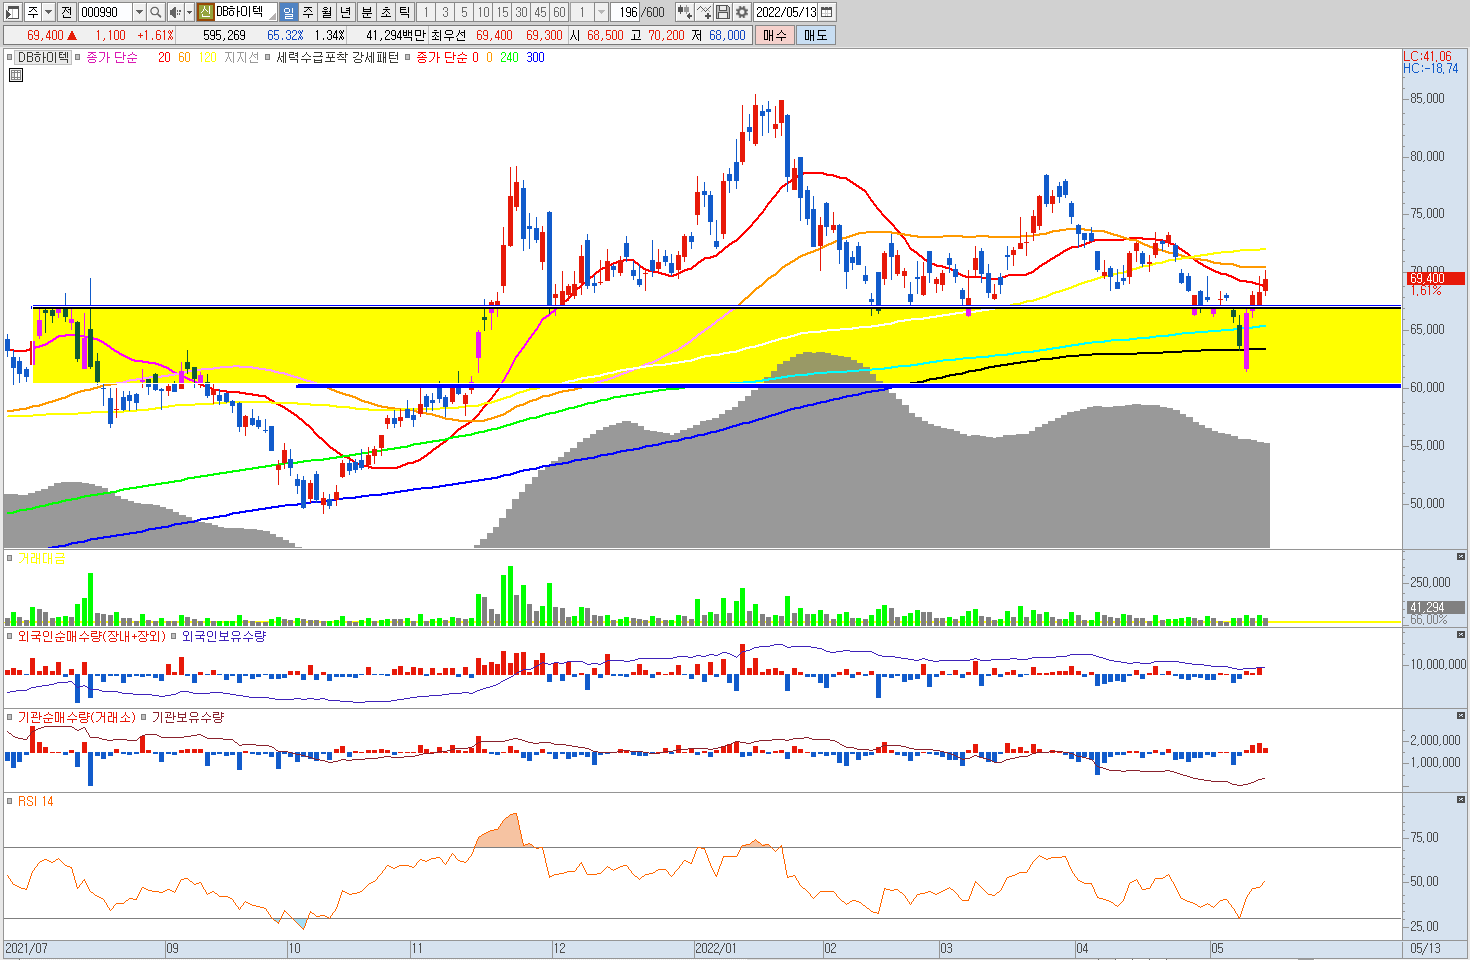
Task: Expand the interval multiplier dropdown arrow
Action: pos(601,12)
